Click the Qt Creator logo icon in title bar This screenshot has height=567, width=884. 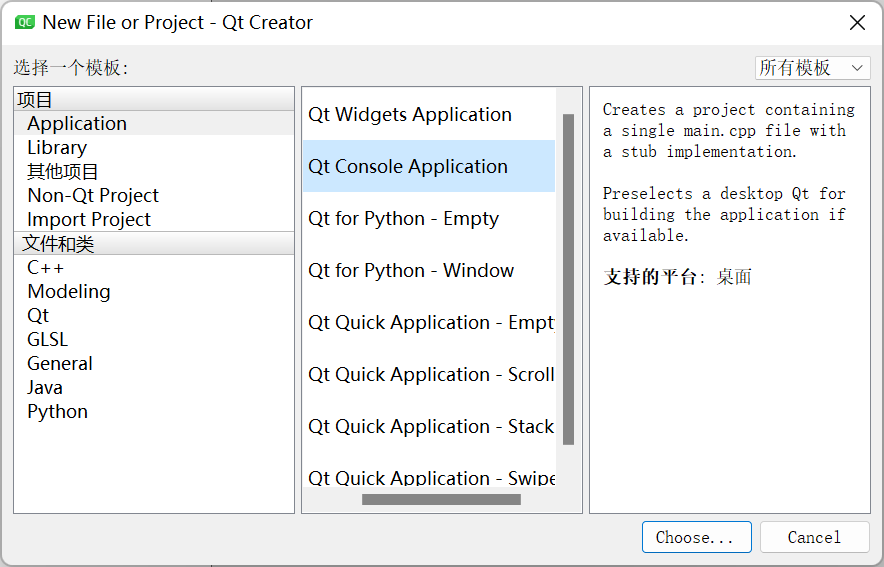(25, 23)
